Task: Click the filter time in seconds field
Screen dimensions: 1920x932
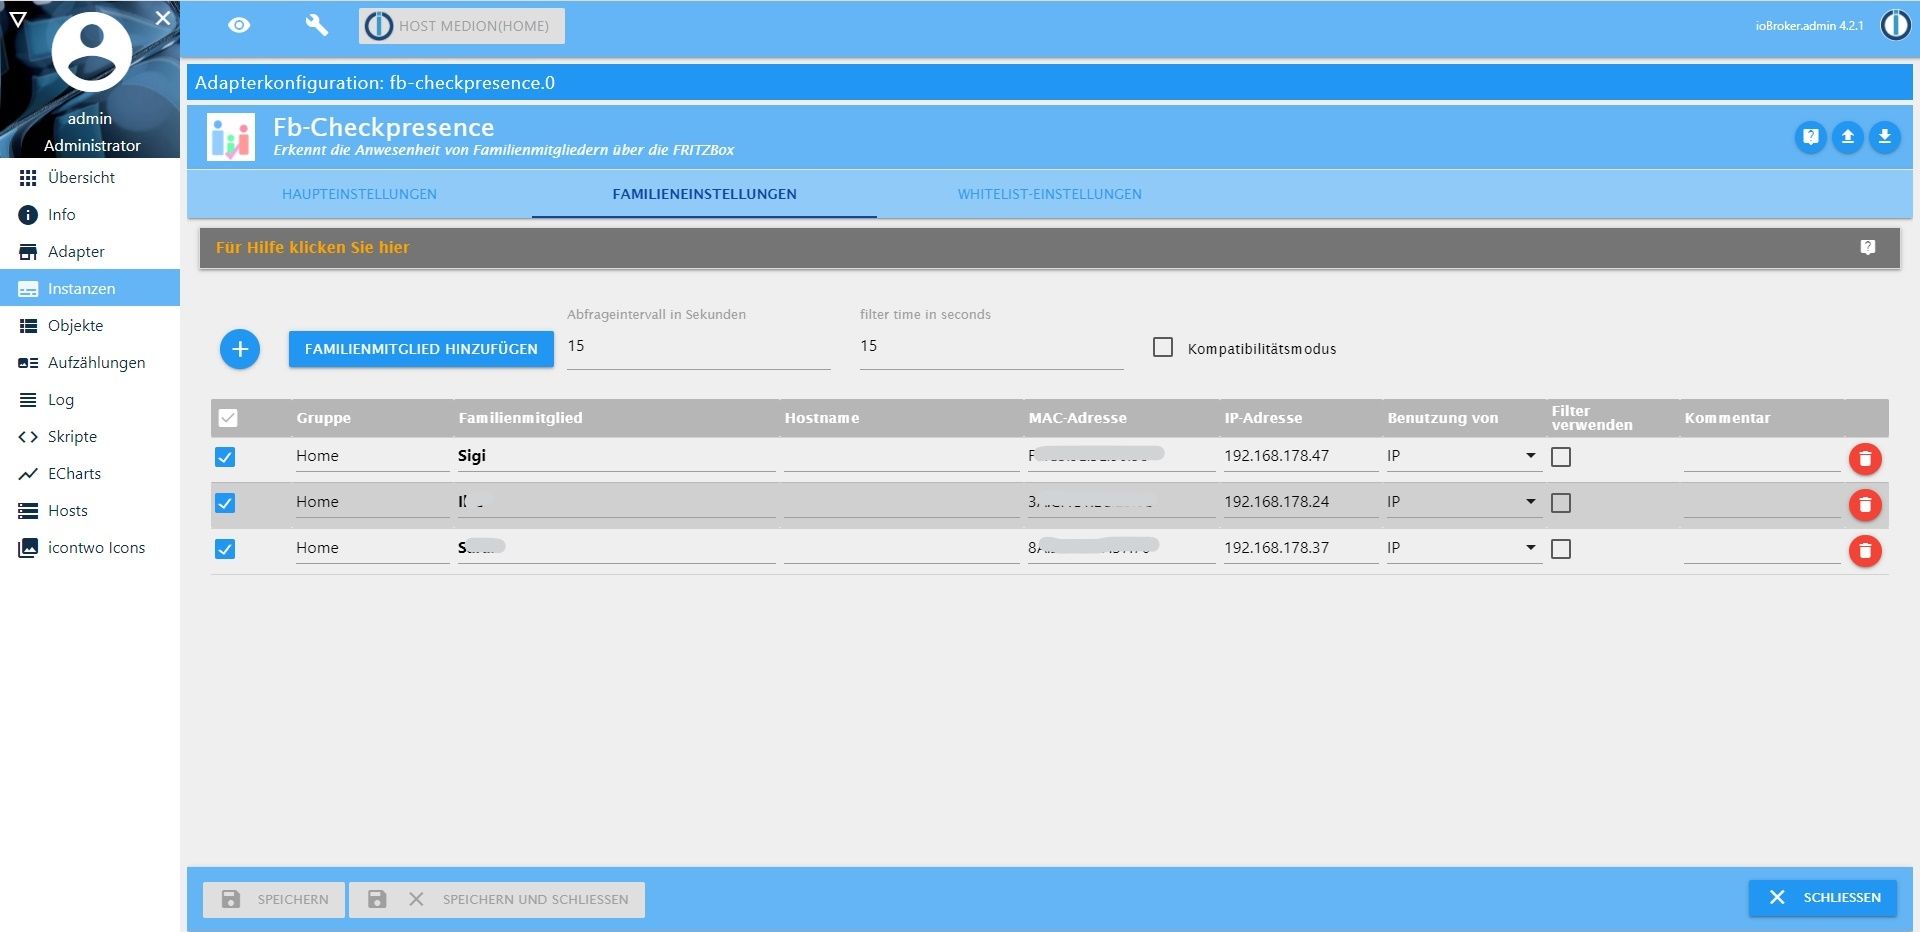Action: (991, 347)
